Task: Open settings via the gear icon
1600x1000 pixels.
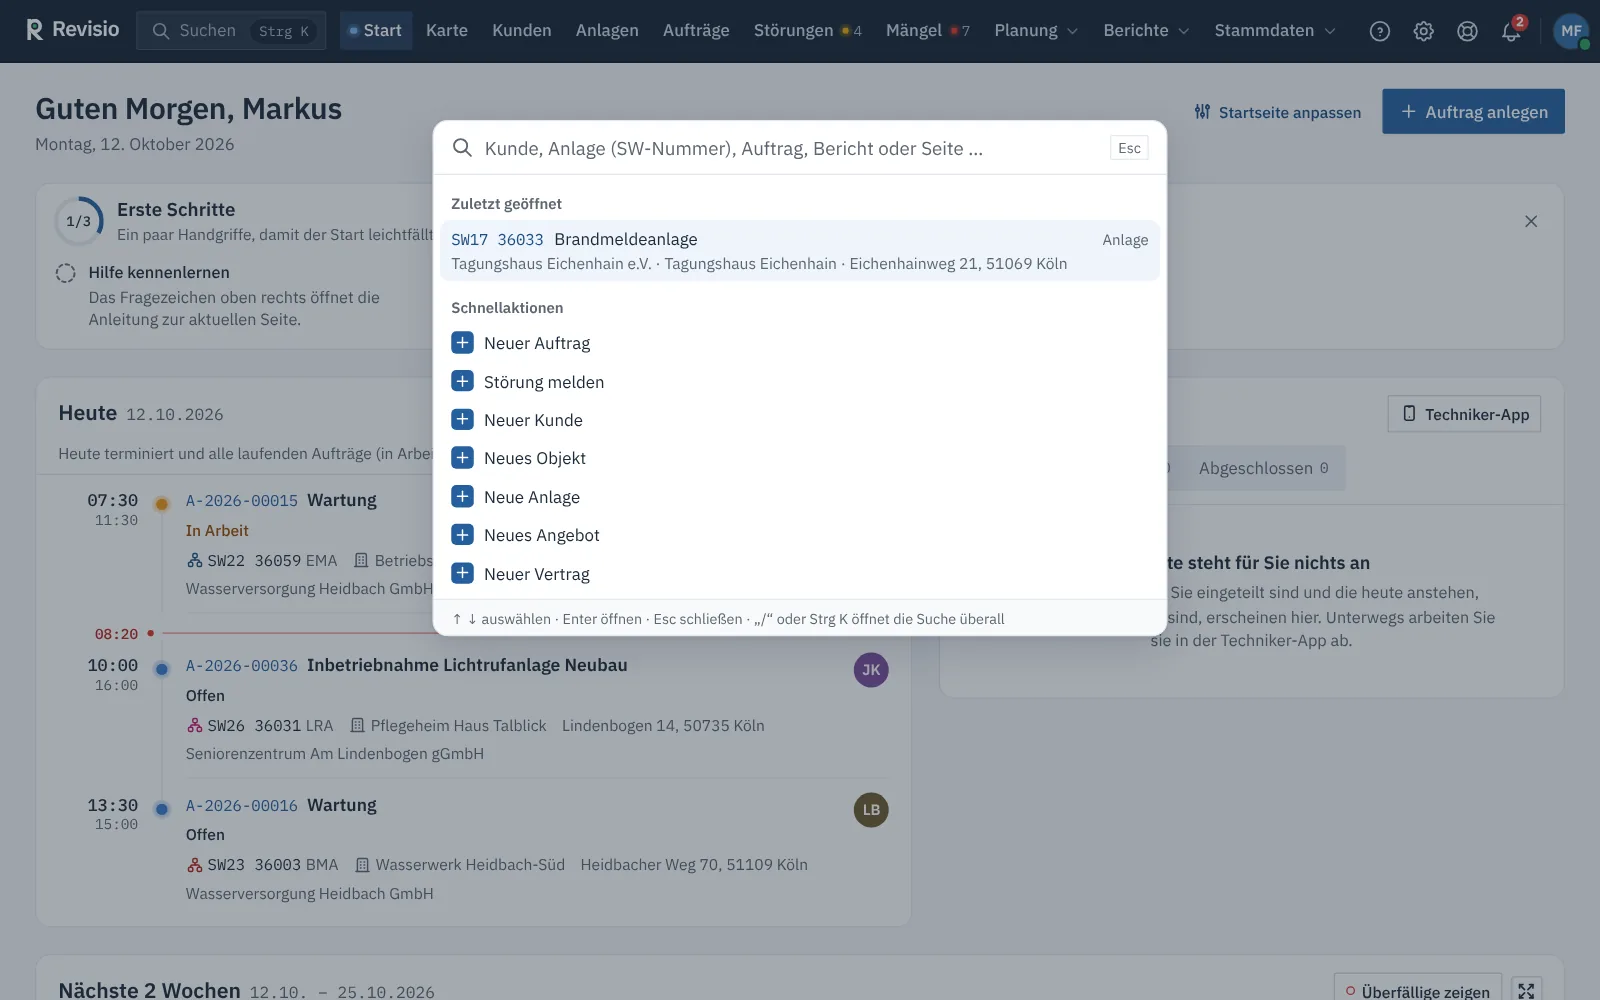Action: [1424, 31]
